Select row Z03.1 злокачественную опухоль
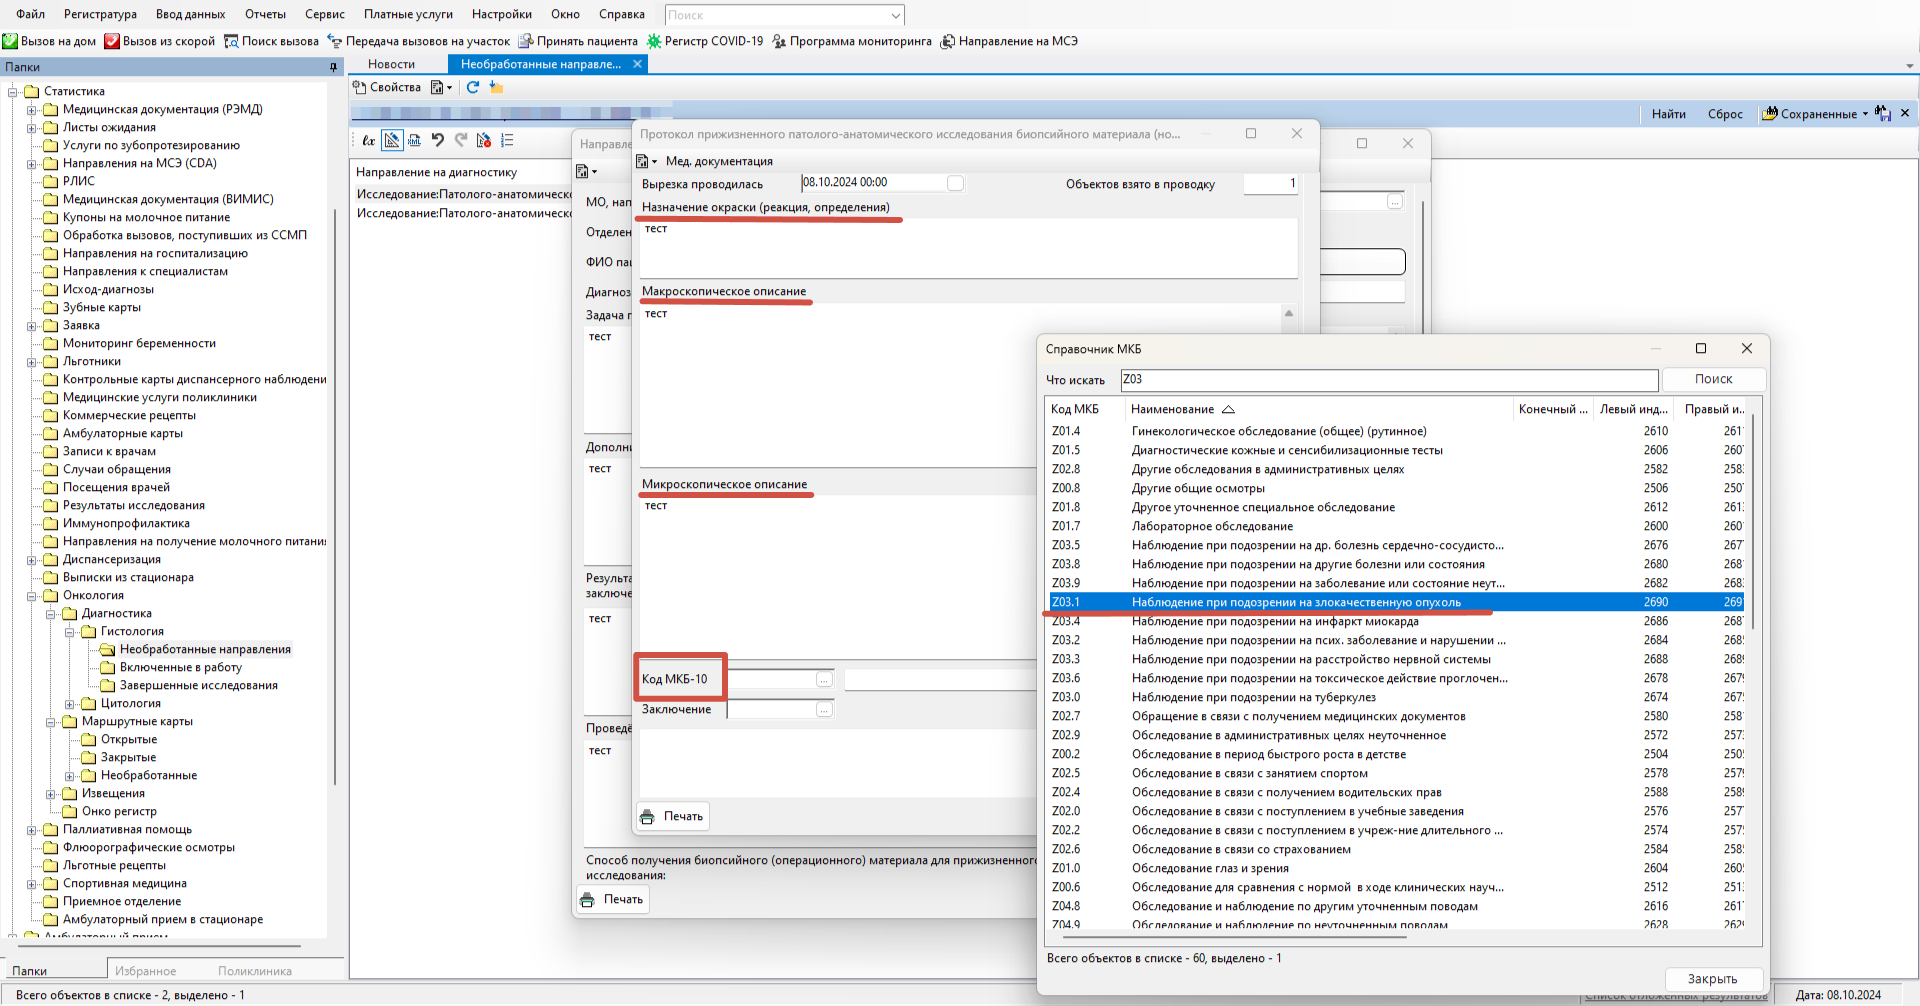 (1396, 602)
